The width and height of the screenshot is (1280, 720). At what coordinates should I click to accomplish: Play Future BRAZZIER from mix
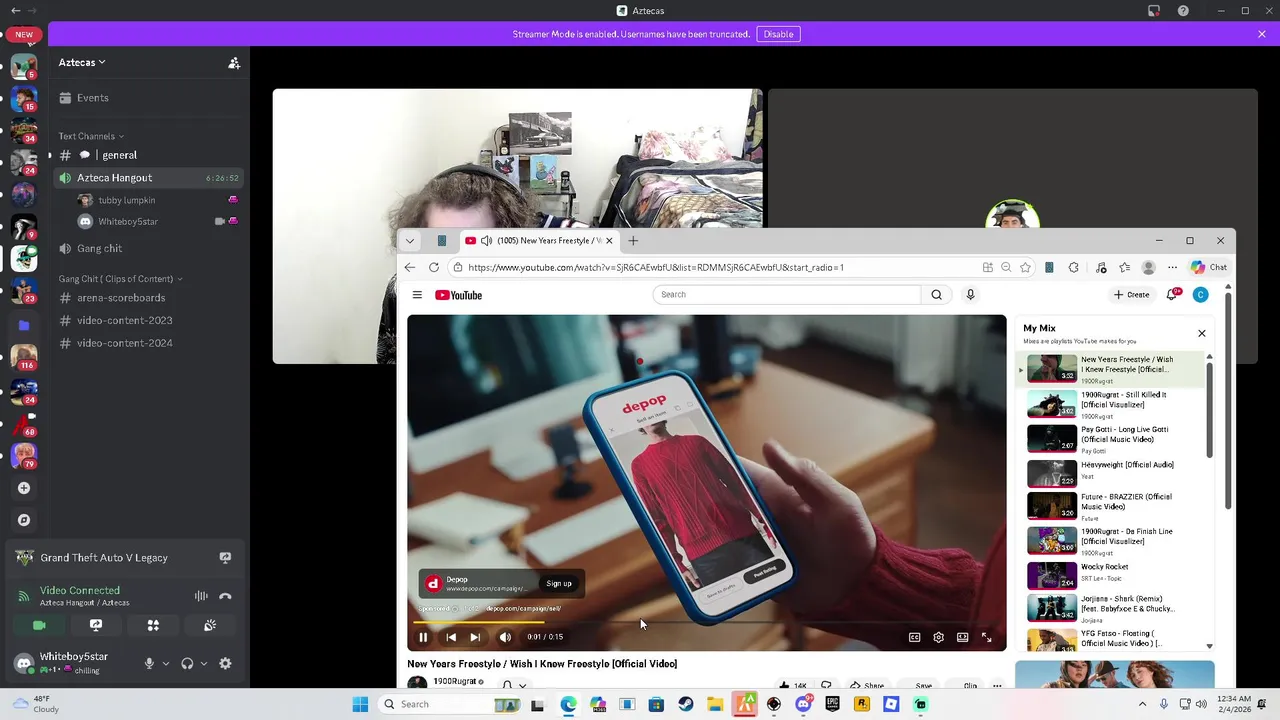1110,507
